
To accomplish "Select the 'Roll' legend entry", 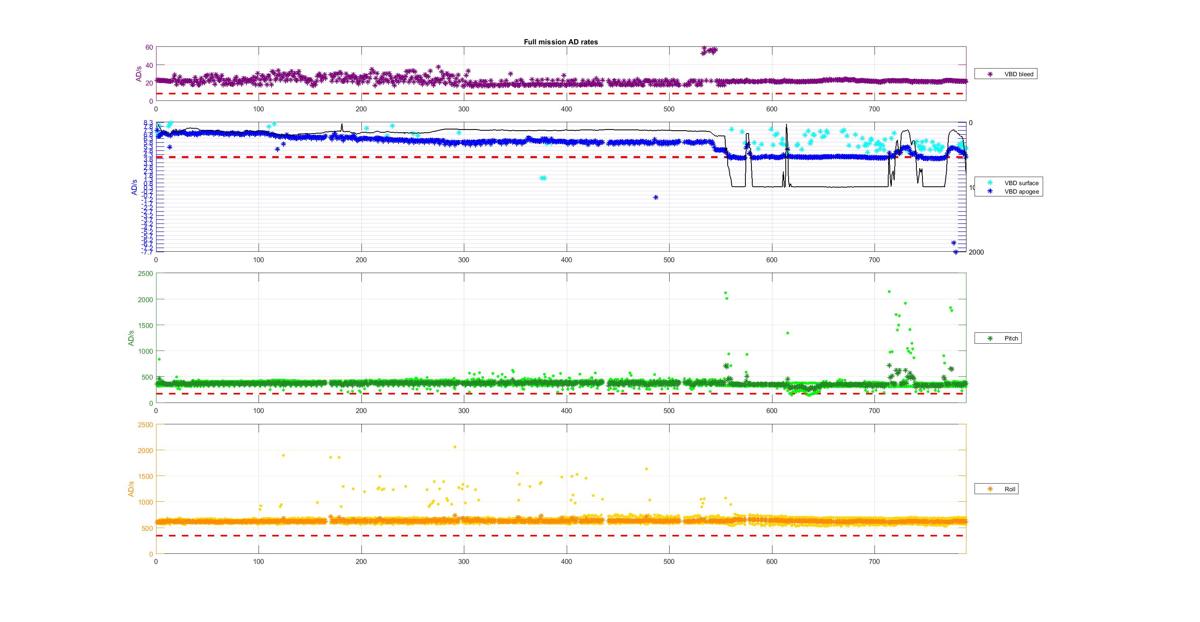I will (x=998, y=489).
